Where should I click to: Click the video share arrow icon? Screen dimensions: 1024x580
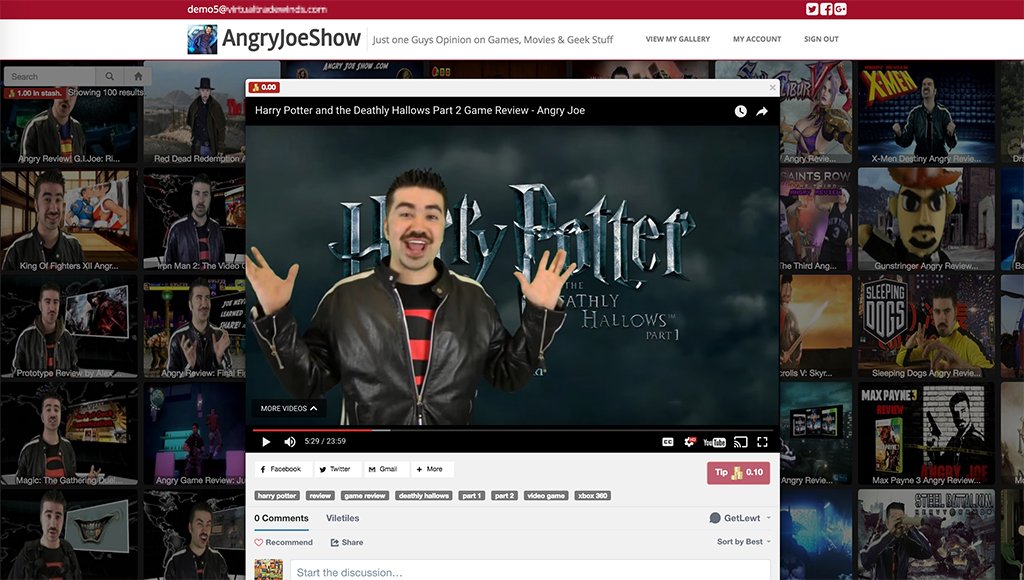pos(761,111)
